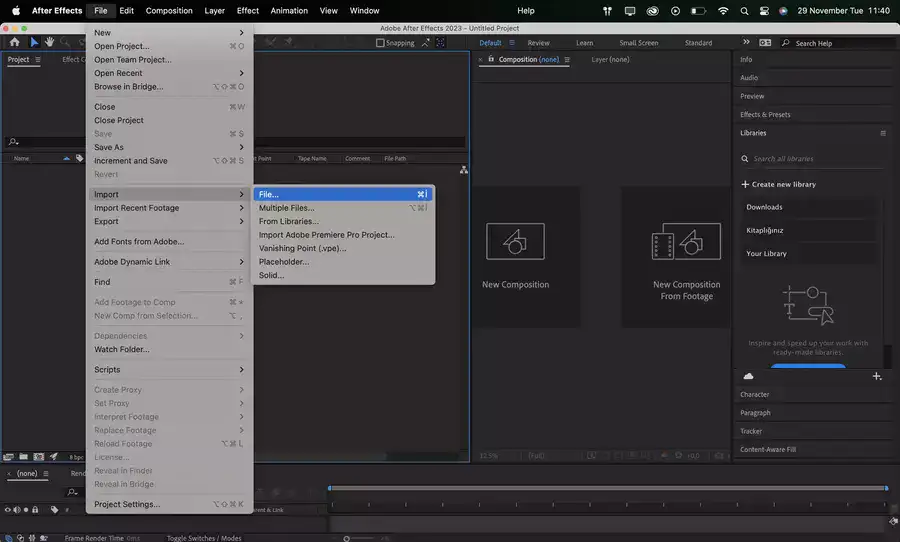Image resolution: width=900 pixels, height=542 pixels.
Task: Toggle the timeline lock column switch
Action: [35, 509]
